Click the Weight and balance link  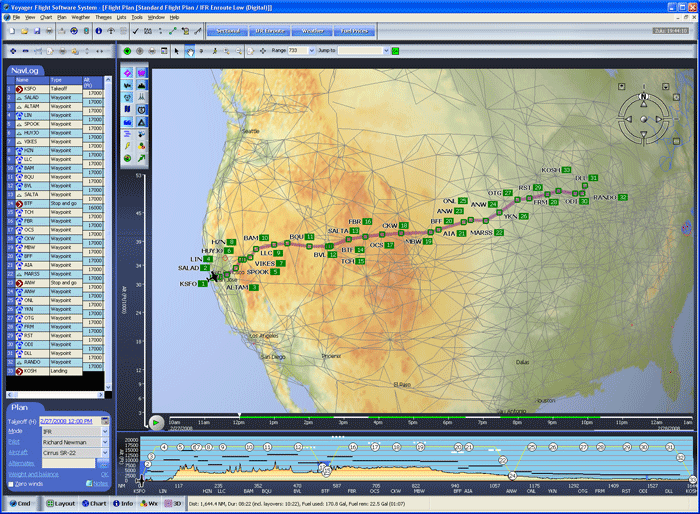click(33, 474)
